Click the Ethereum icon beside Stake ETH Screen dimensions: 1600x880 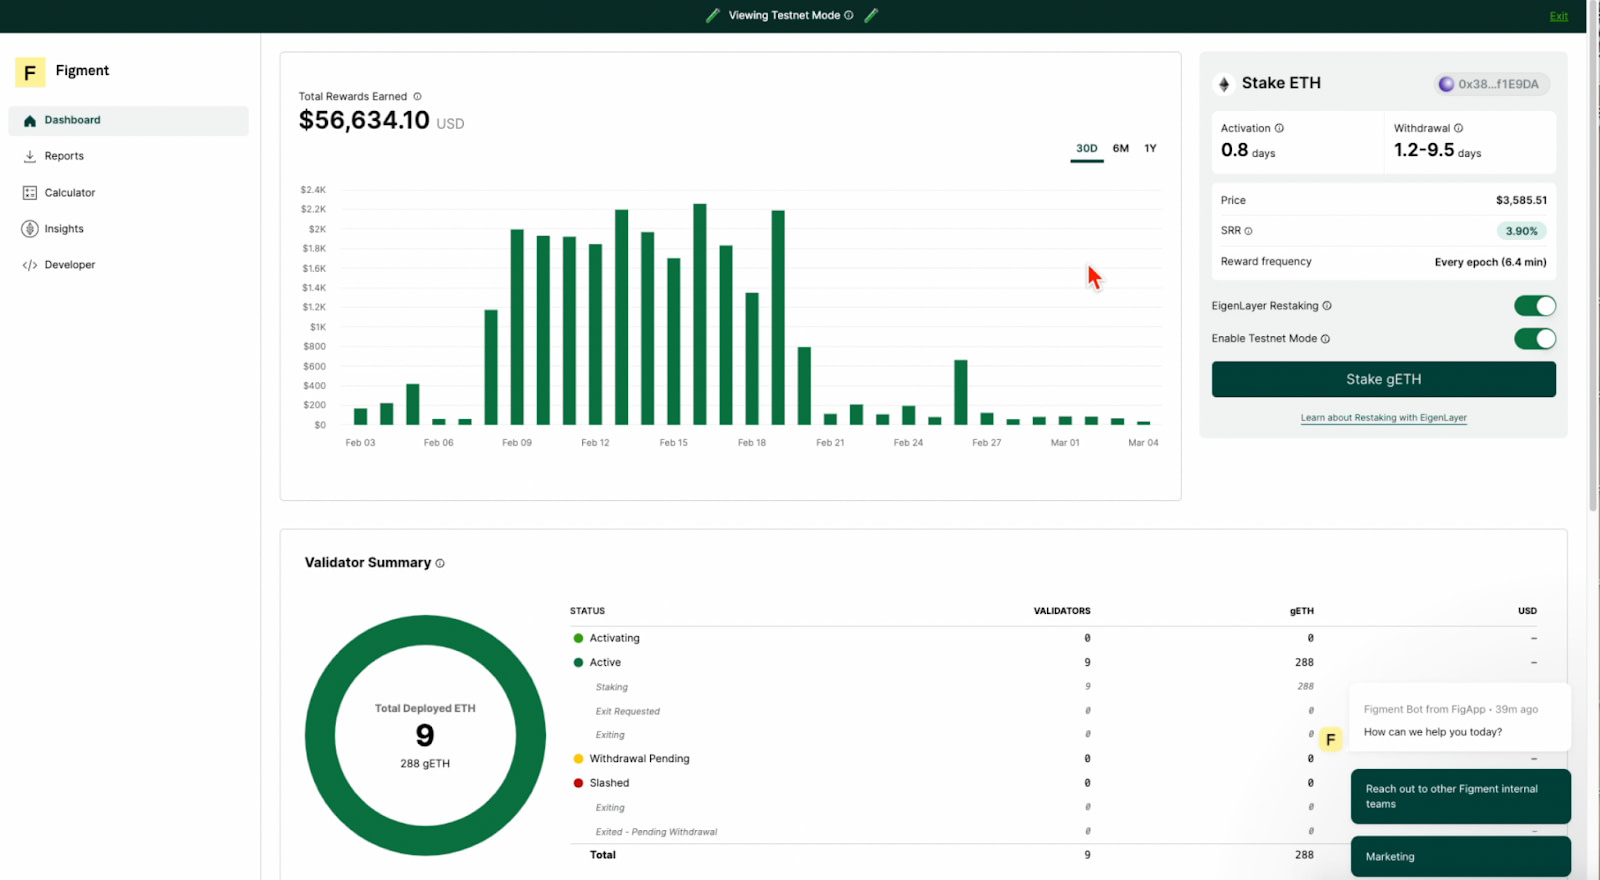point(1224,84)
